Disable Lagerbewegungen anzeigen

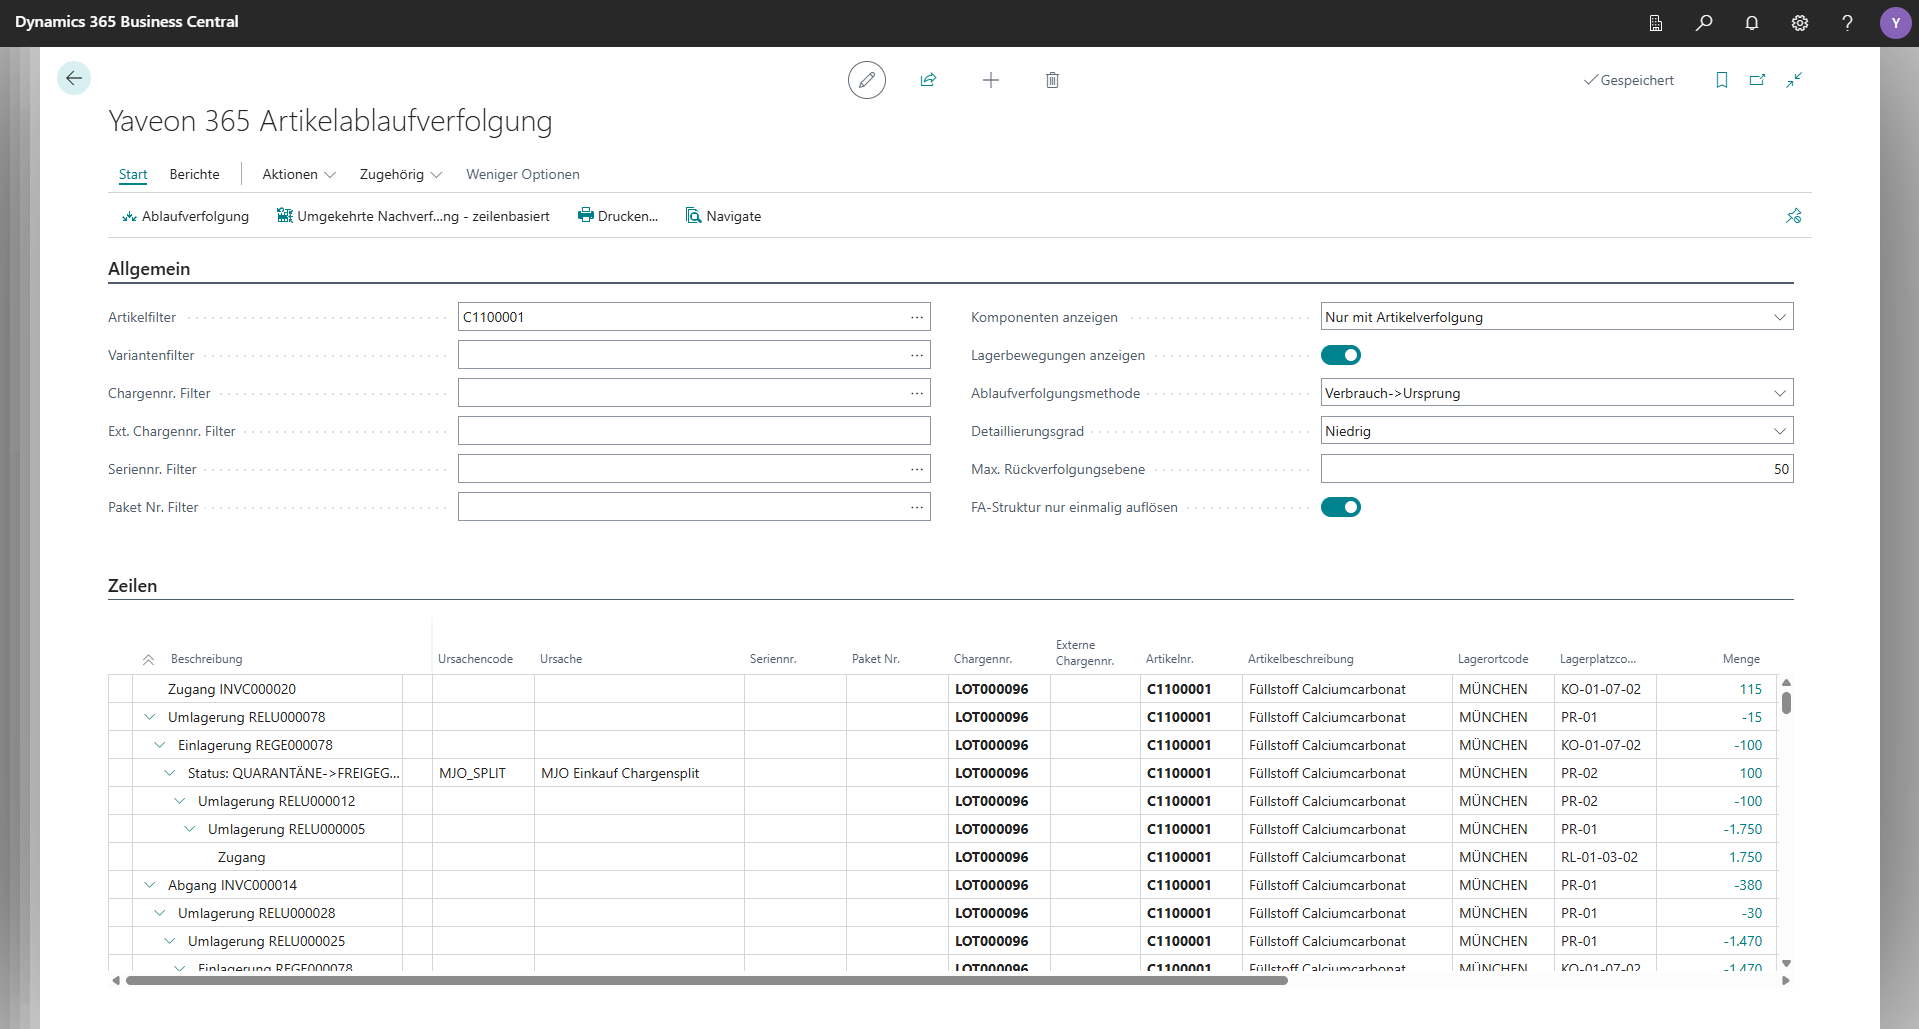(1340, 355)
